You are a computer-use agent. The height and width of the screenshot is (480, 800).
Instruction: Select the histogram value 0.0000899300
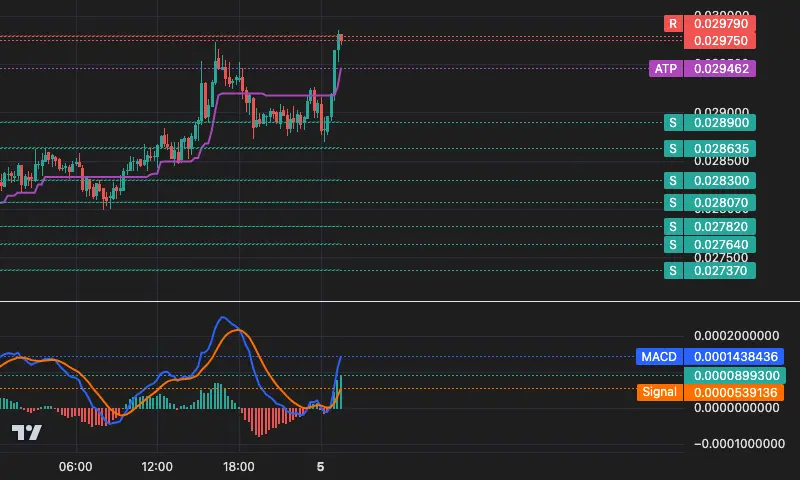(734, 375)
